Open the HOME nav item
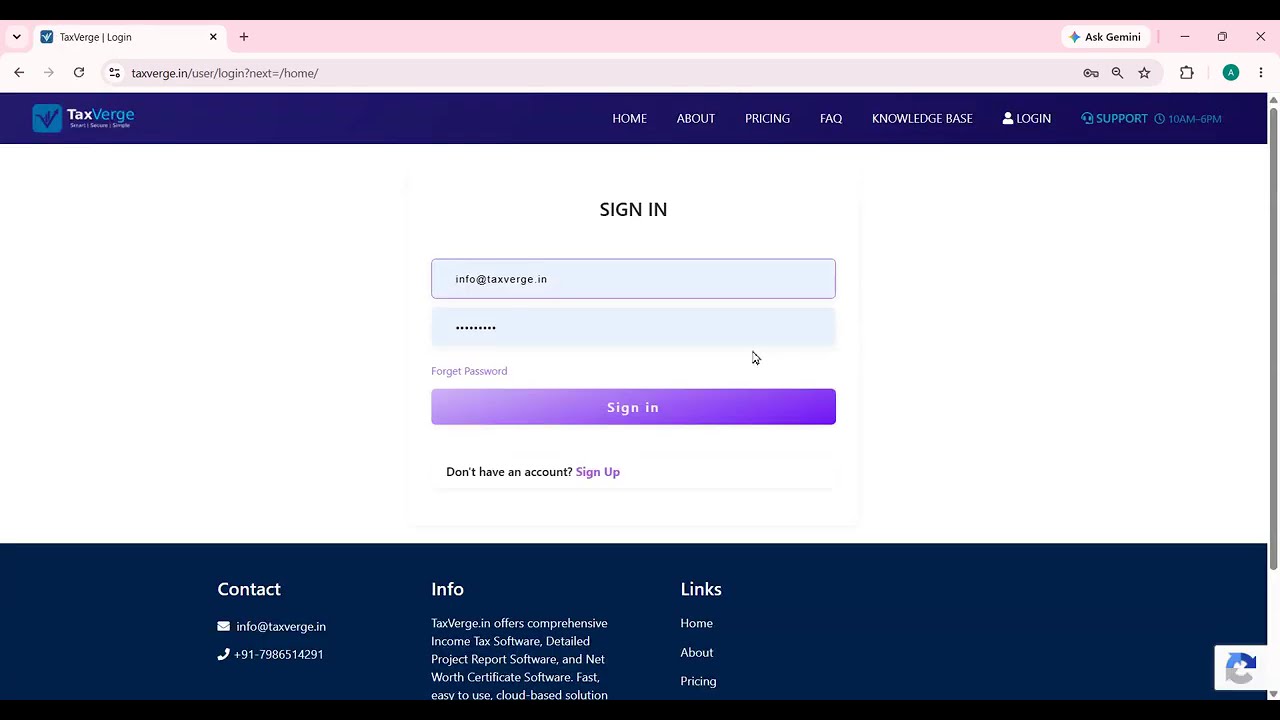Screen dimensions: 1280x720 [629, 118]
